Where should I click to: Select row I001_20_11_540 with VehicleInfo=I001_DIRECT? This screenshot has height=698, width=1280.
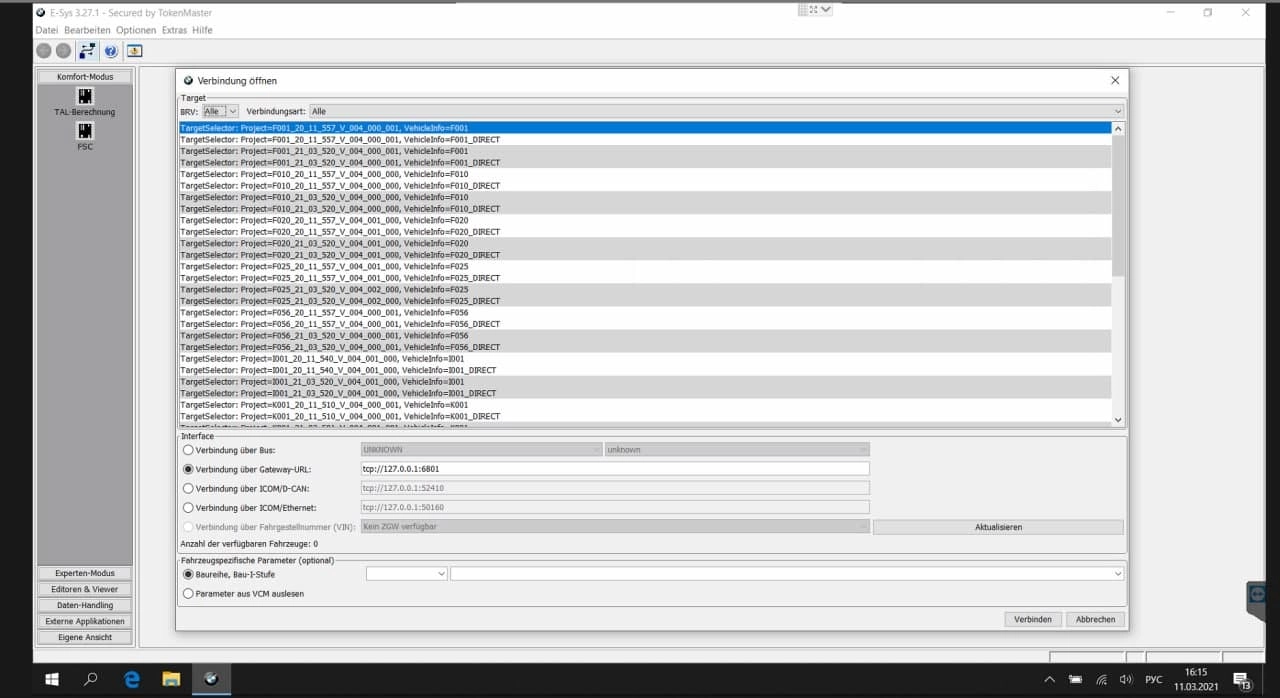[x=645, y=370]
